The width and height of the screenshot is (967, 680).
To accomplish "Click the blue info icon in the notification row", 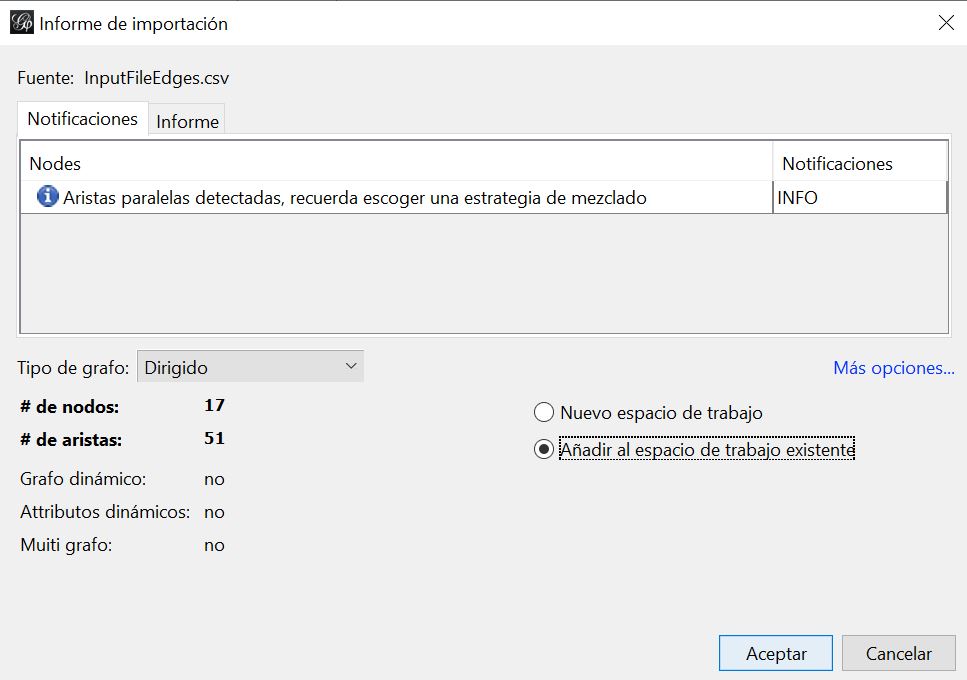I will click(47, 197).
